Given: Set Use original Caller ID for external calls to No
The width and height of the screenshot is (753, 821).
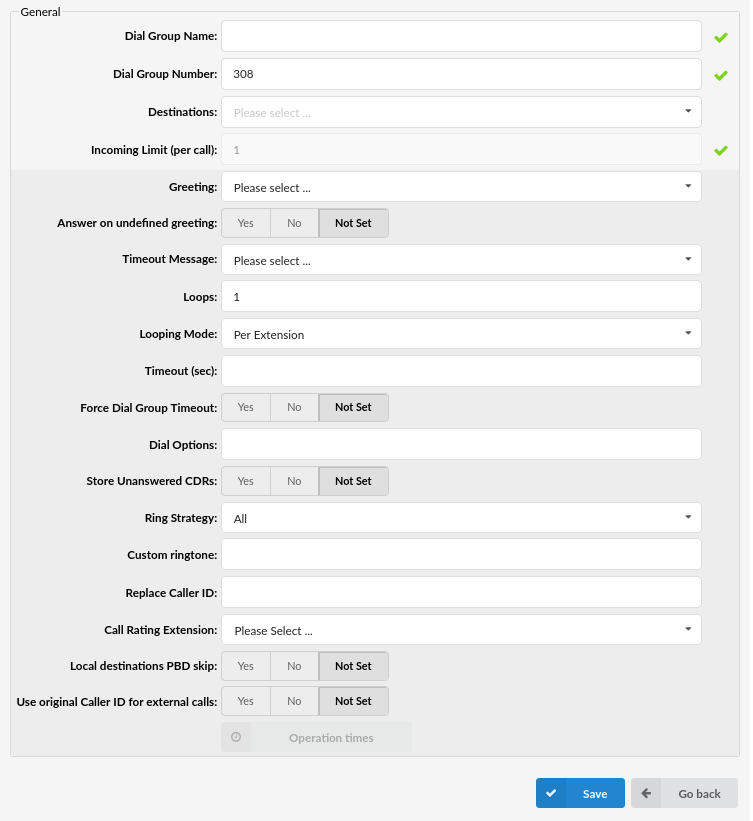Looking at the screenshot, I should [x=294, y=701].
